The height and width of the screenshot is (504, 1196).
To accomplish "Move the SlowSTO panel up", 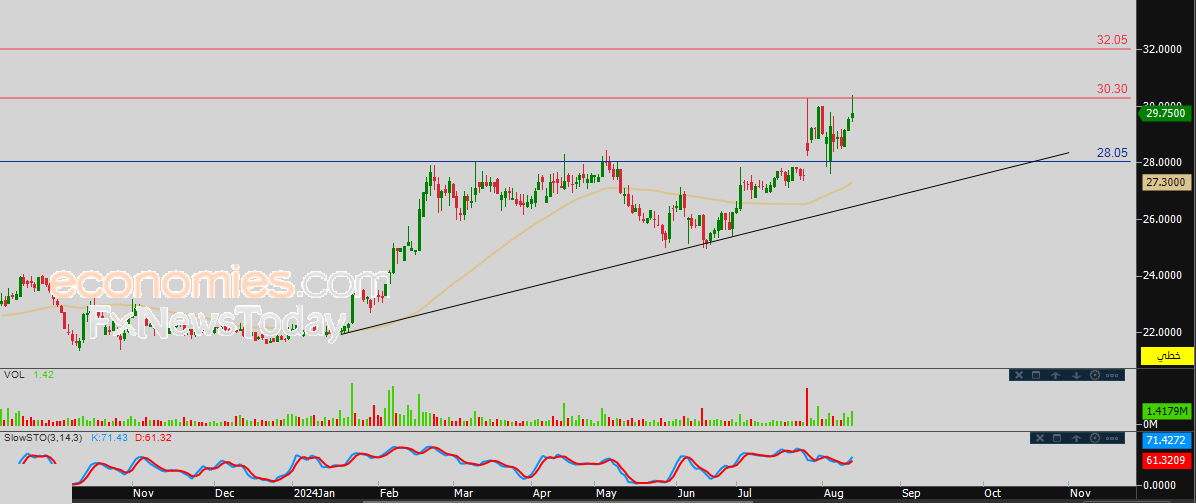I will click(1076, 438).
